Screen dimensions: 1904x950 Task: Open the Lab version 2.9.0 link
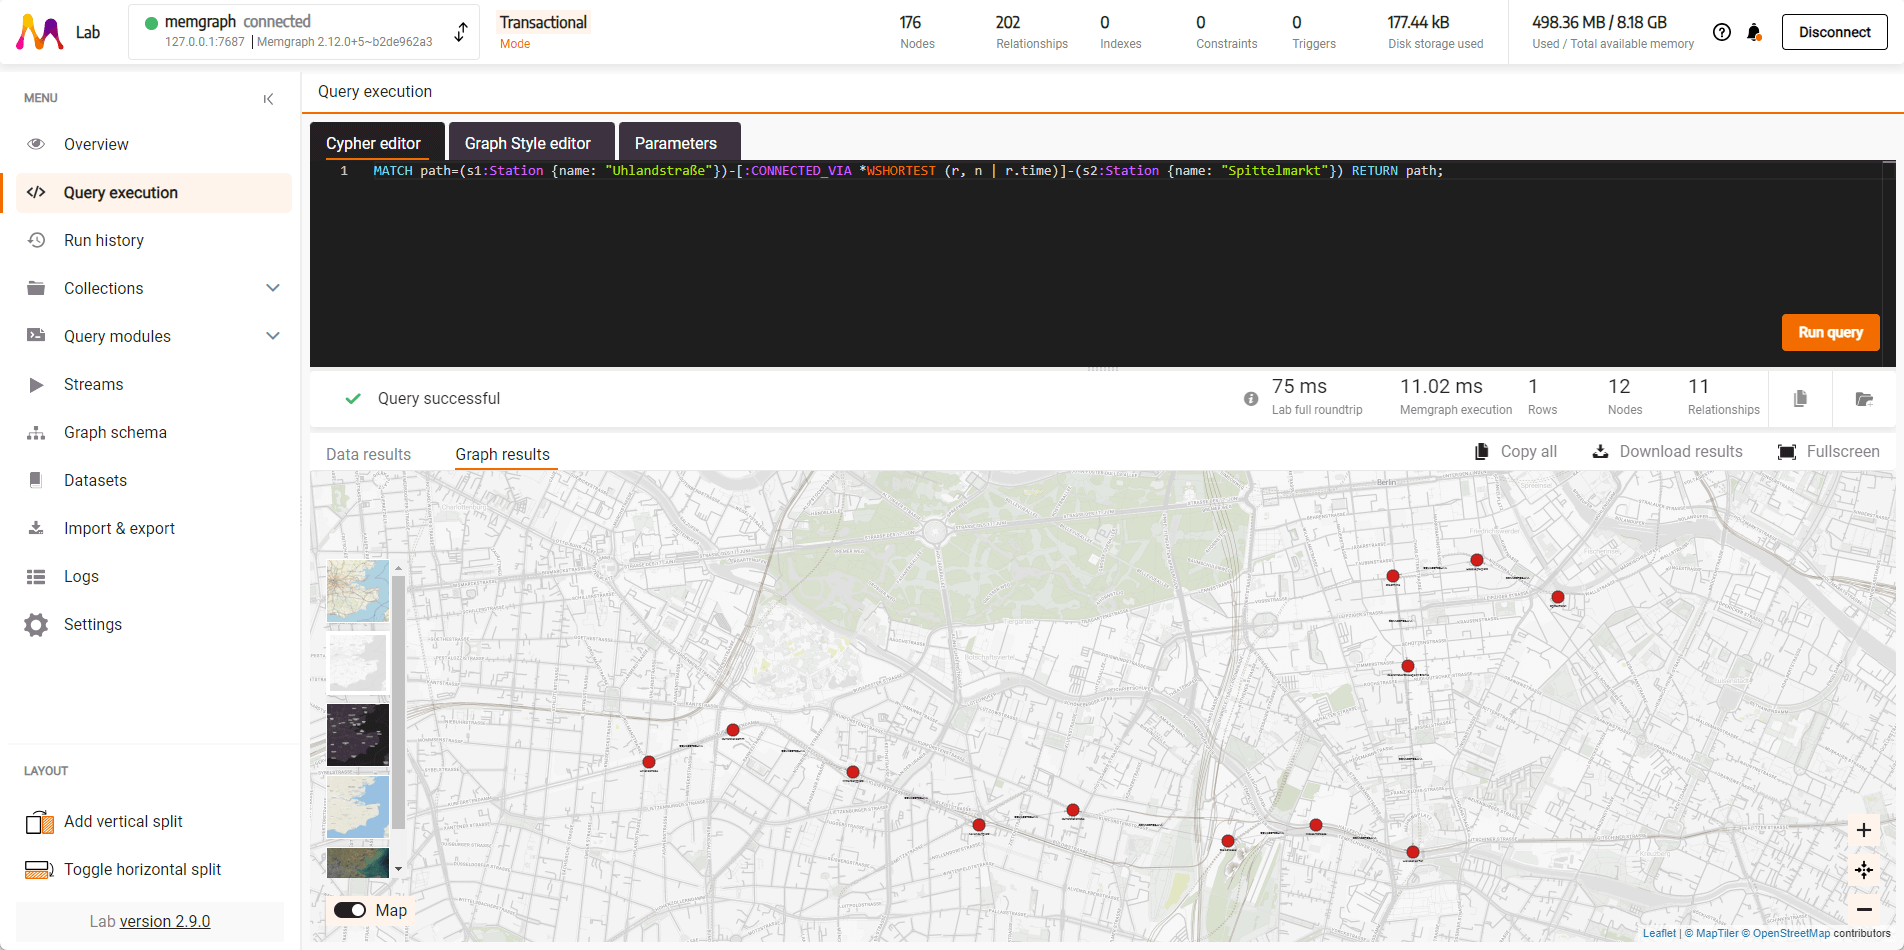pyautogui.click(x=165, y=921)
